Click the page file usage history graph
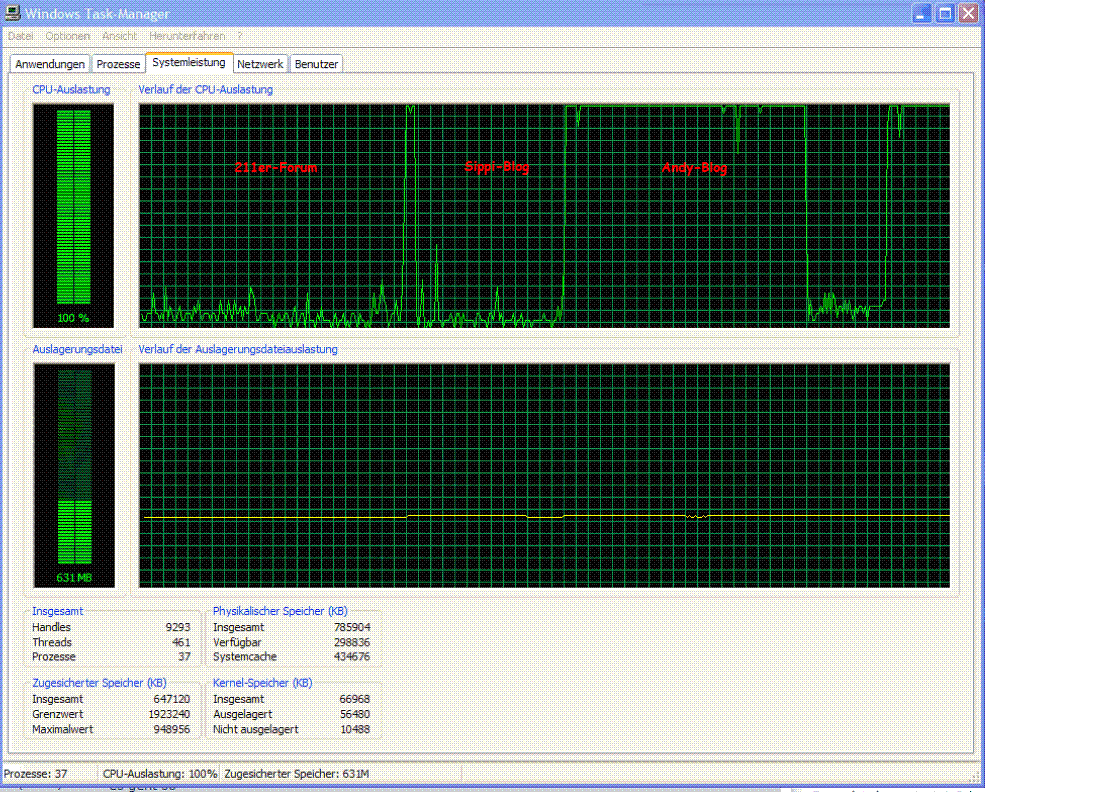The width and height of the screenshot is (1102, 792). (545, 475)
